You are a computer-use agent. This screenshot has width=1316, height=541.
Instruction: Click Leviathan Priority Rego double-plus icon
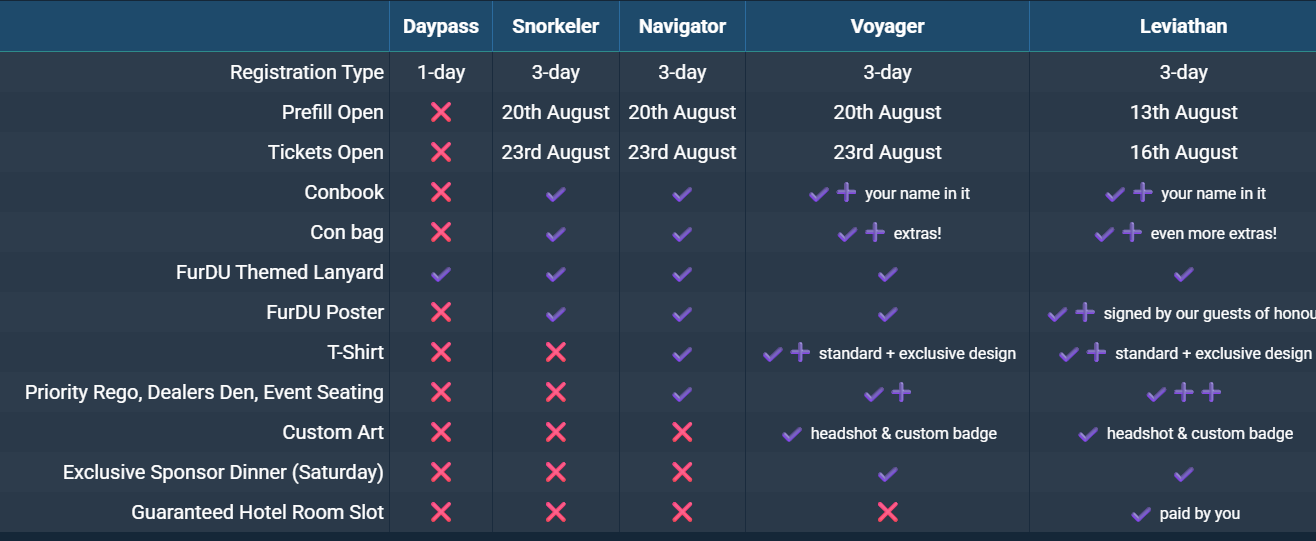click(x=1197, y=392)
